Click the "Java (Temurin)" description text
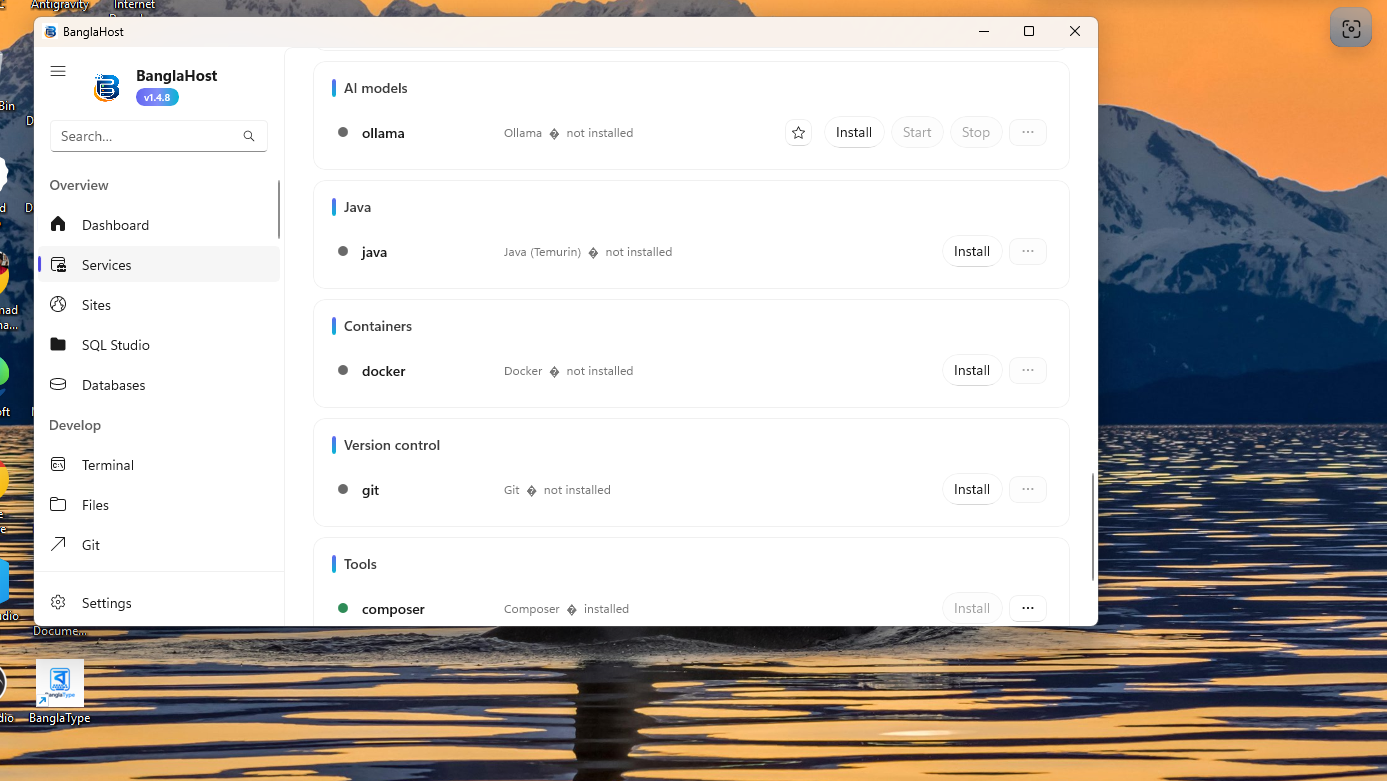The height and width of the screenshot is (781, 1387). [x=542, y=252]
